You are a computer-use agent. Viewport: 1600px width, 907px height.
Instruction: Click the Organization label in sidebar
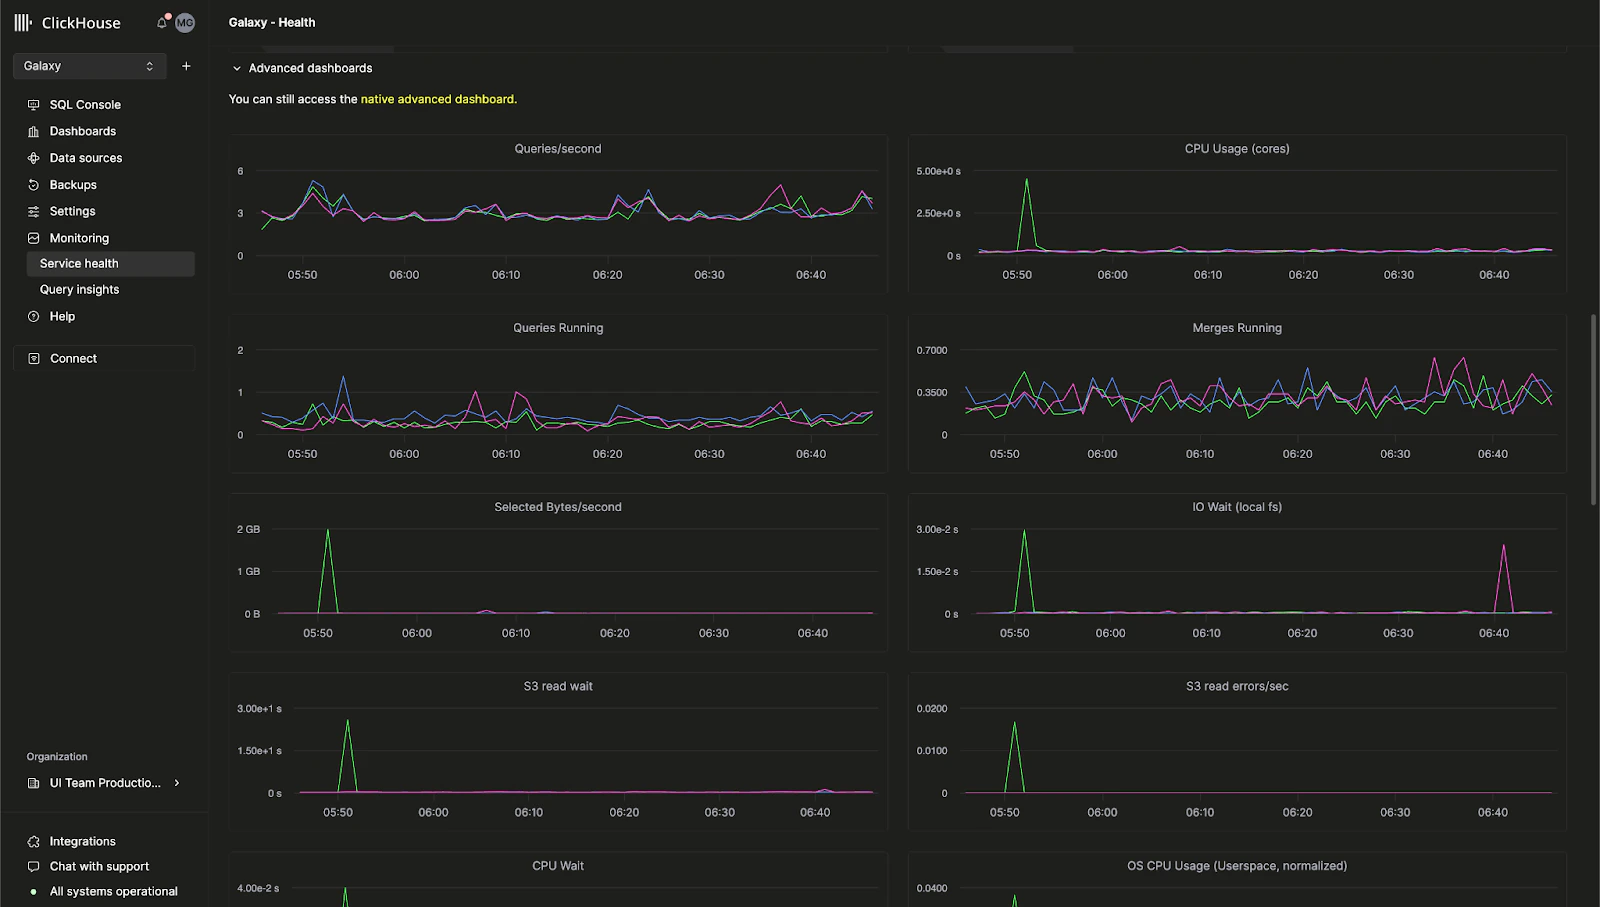(57, 757)
